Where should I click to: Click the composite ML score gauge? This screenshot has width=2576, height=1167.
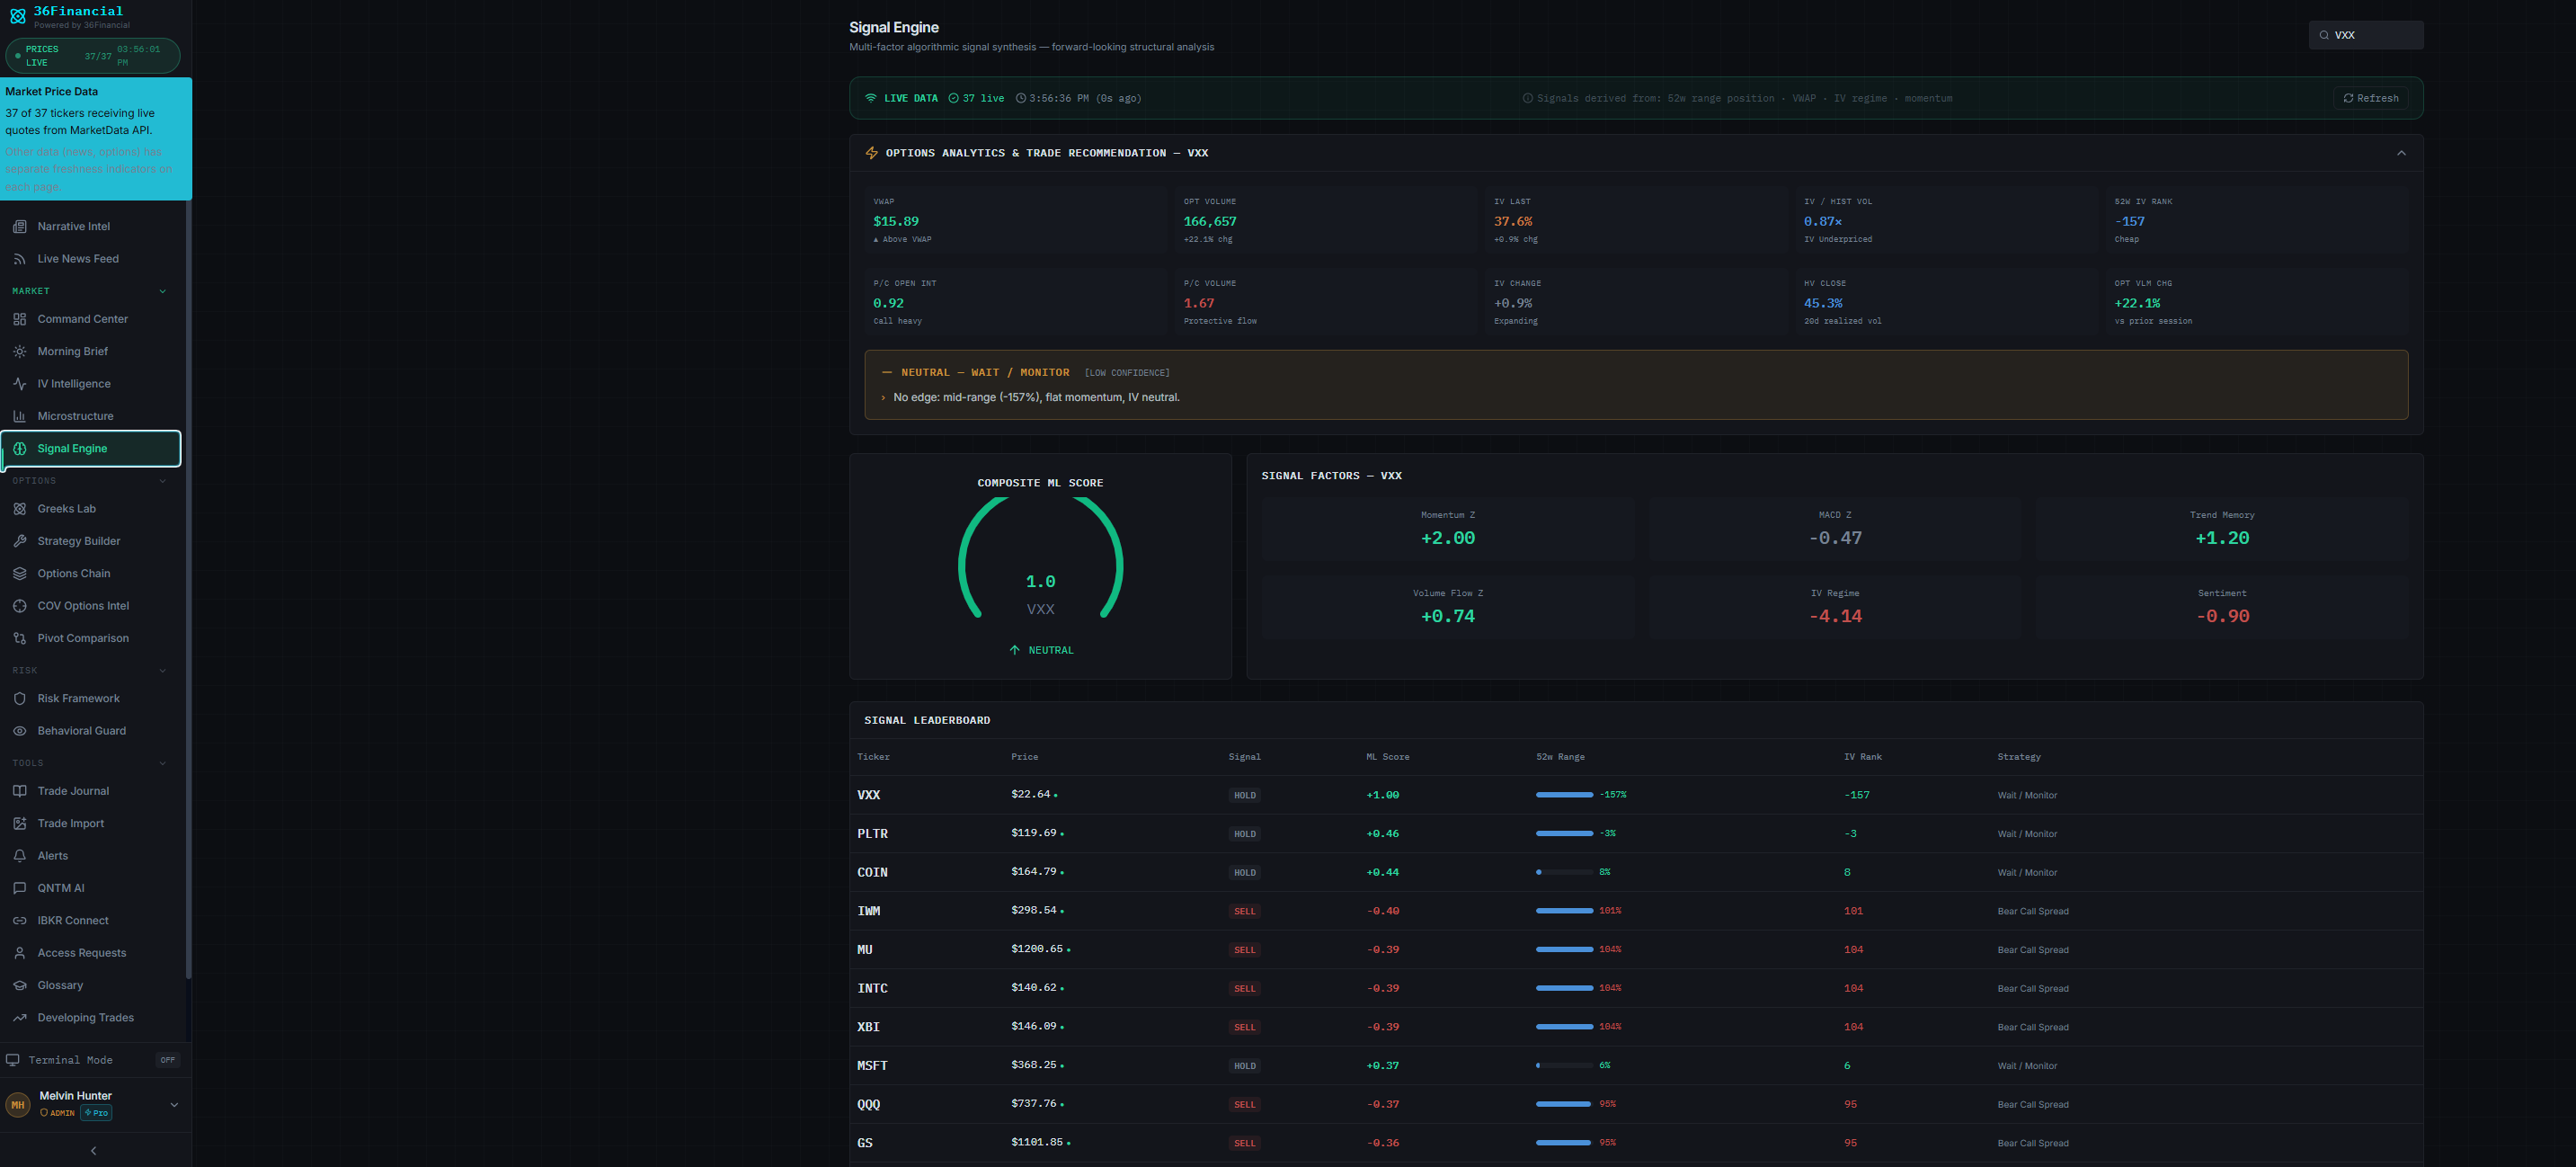coord(1040,558)
